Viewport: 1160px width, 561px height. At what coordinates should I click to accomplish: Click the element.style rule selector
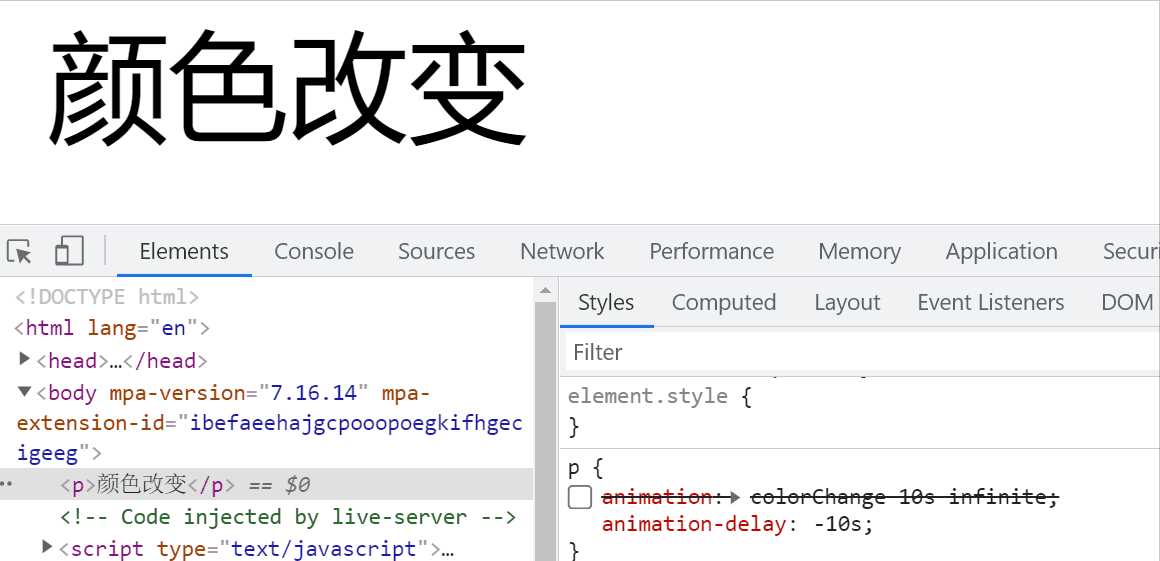click(x=648, y=396)
